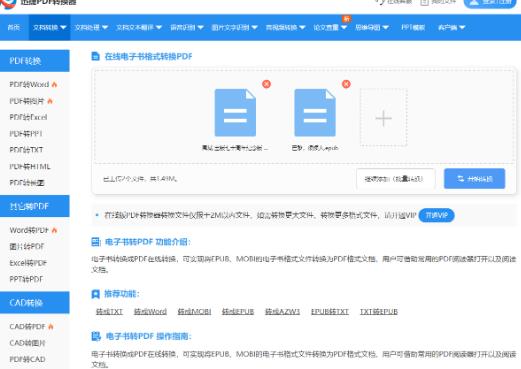Expand the 图片文字识别 dropdown menu

point(234,27)
